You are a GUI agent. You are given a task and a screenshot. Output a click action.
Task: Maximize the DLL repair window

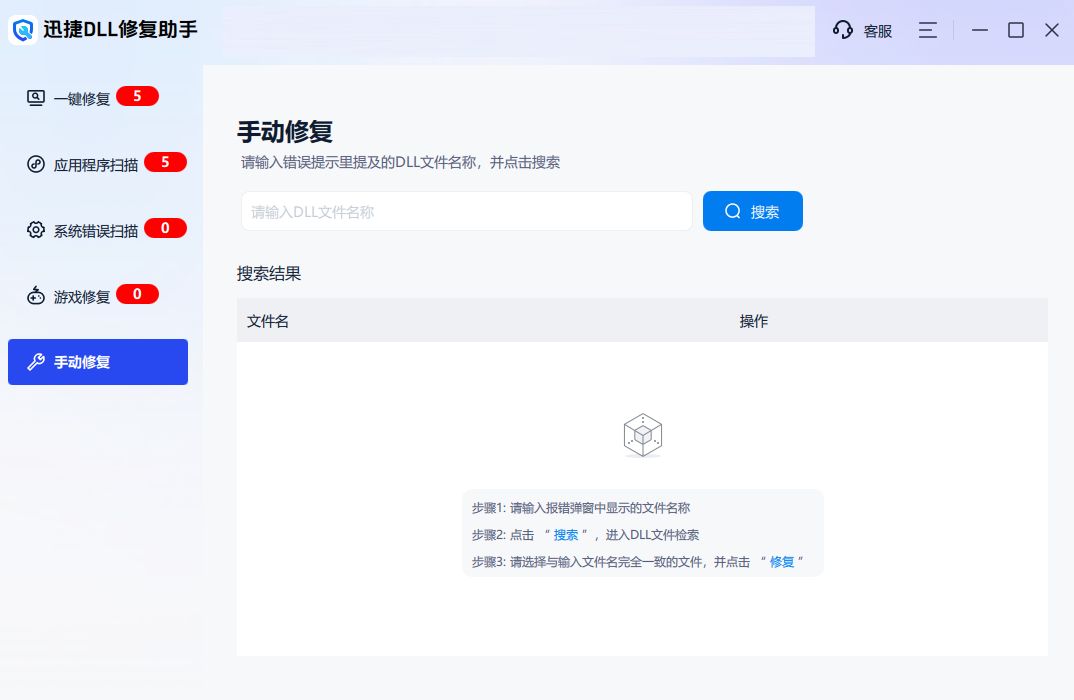(1016, 30)
